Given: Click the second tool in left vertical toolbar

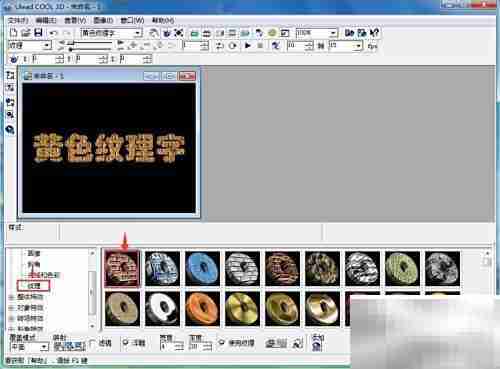Looking at the screenshot, I should (10, 88).
